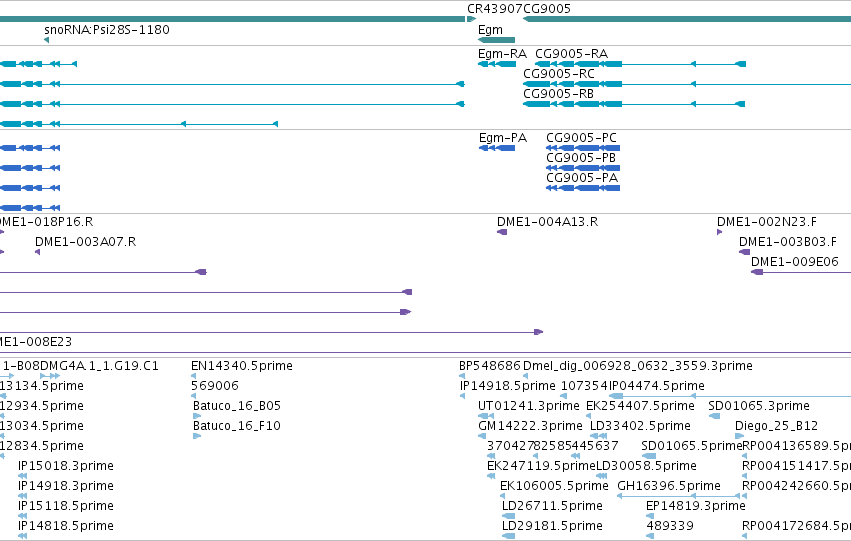Click the IP15018.3prime EST label

(x=66, y=466)
